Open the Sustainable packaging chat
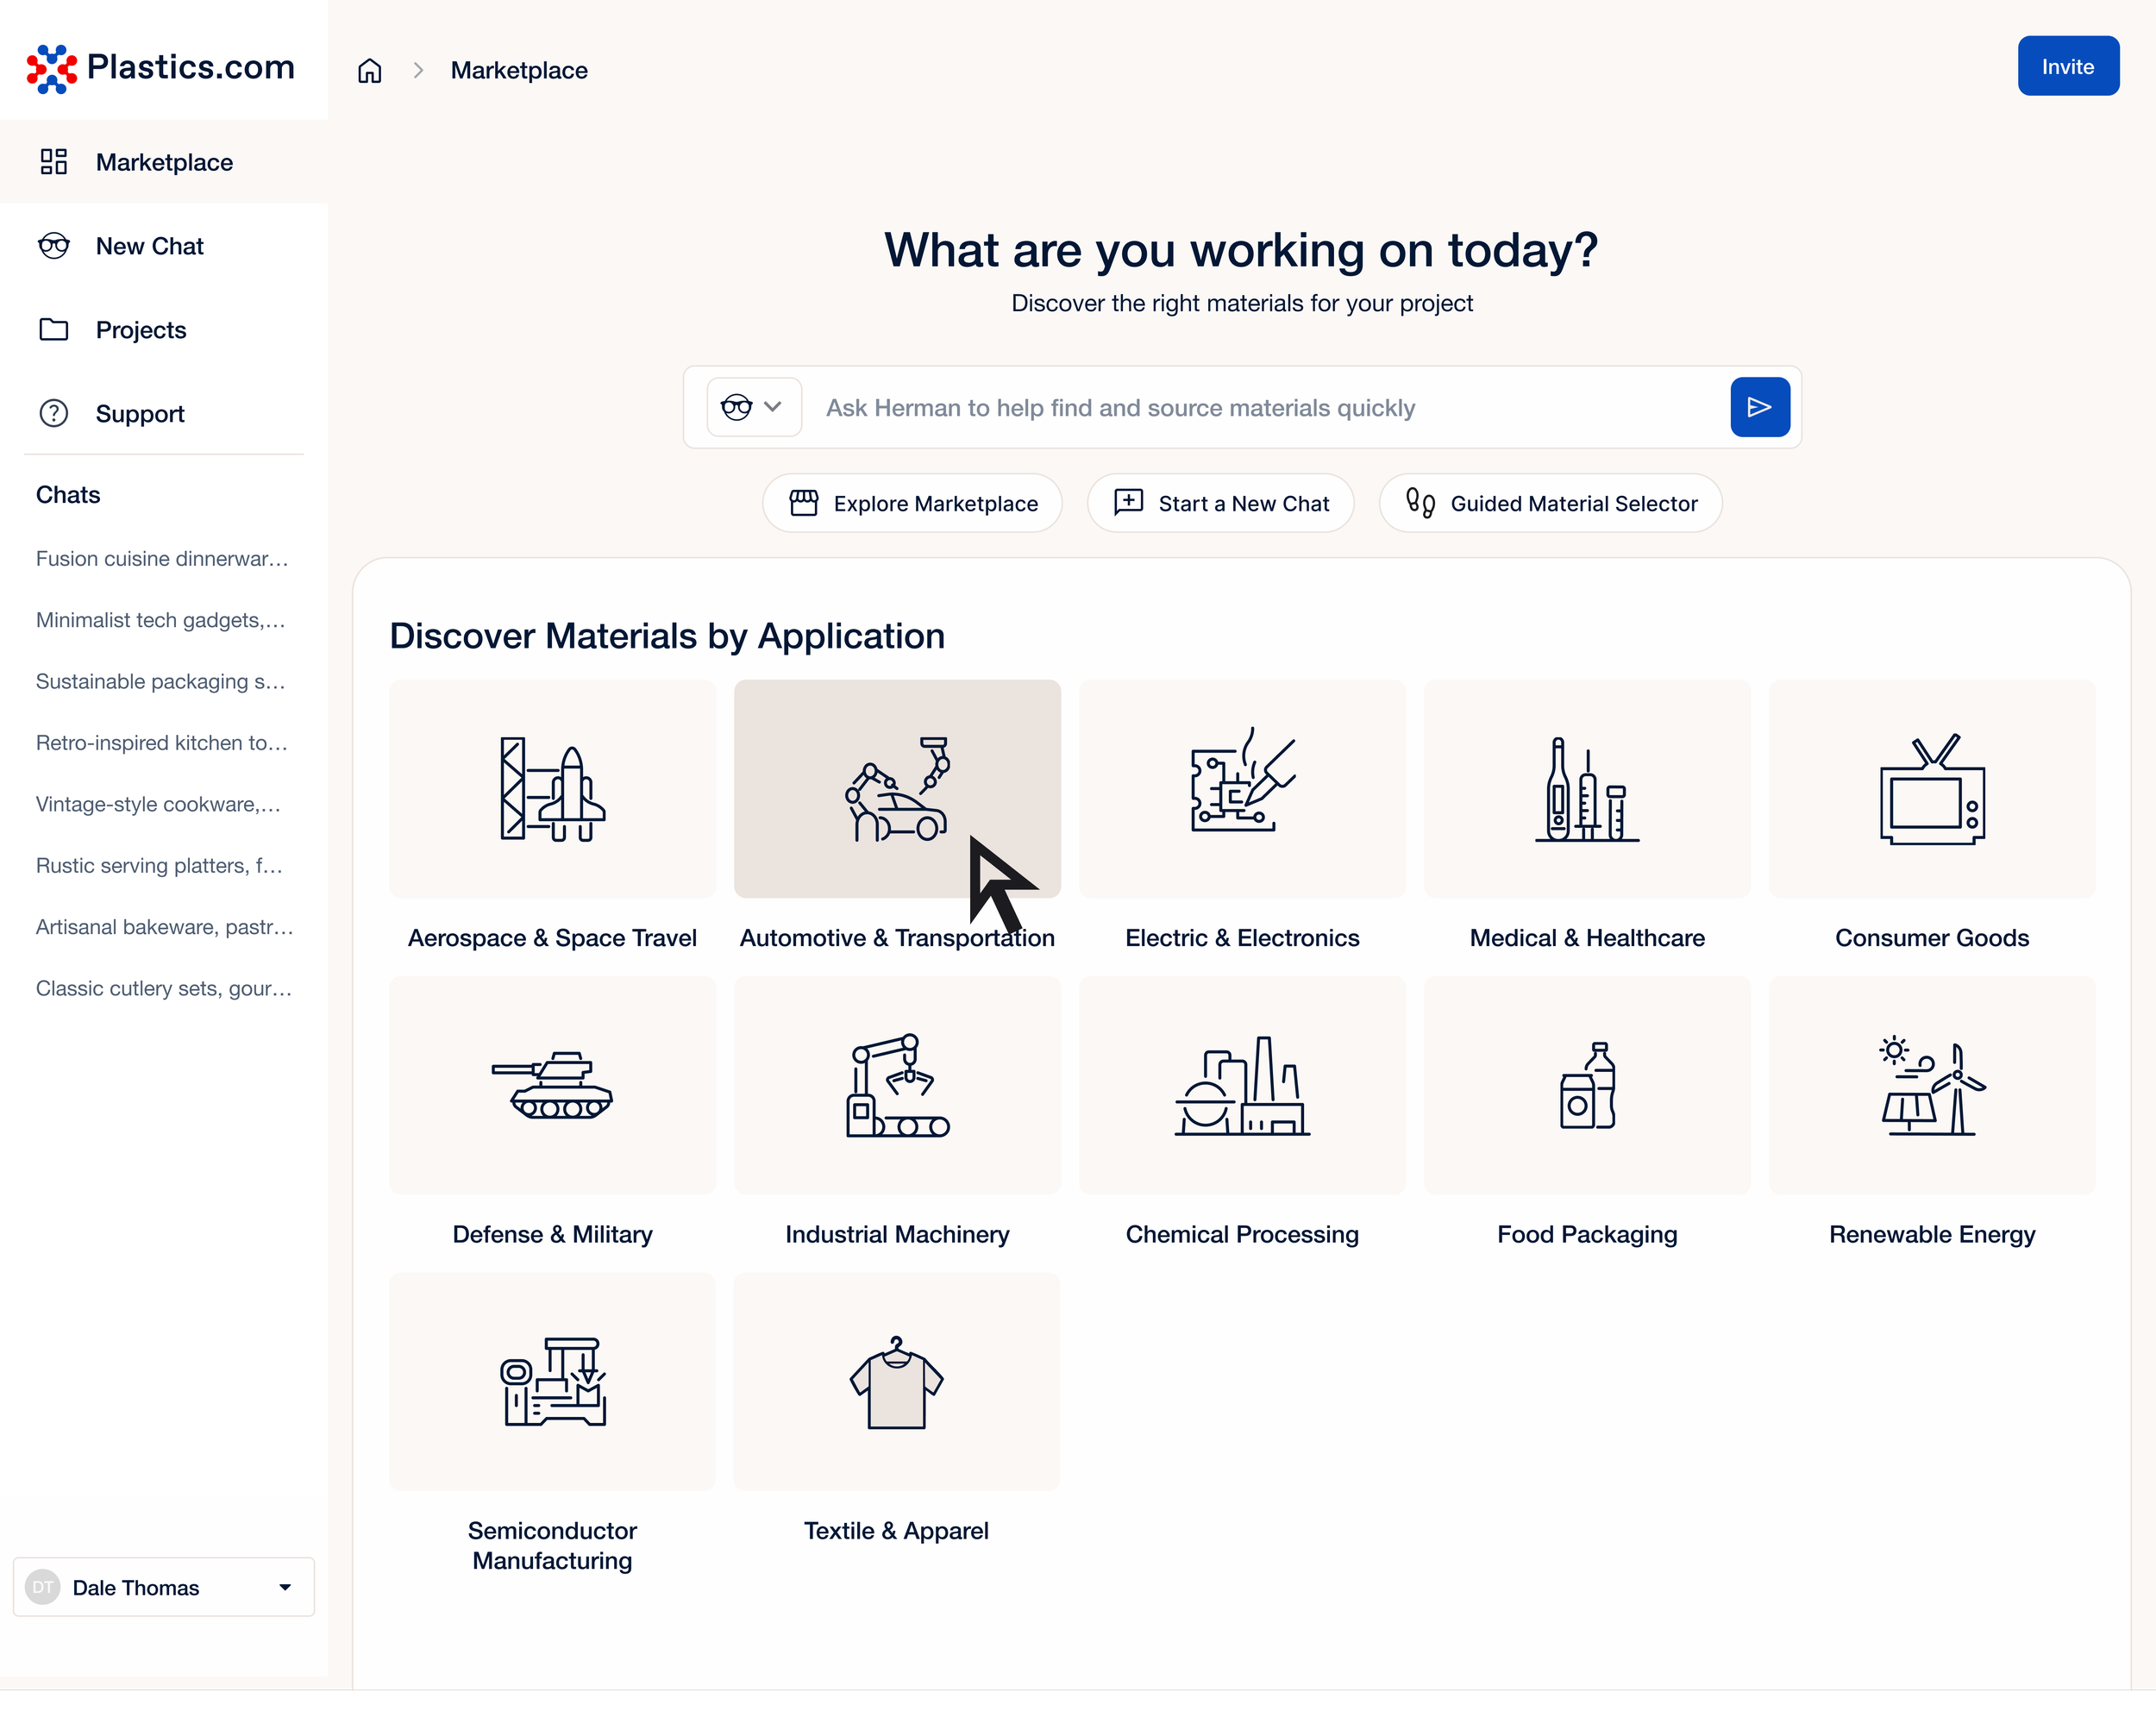The image size is (2156, 1711). coord(161,681)
